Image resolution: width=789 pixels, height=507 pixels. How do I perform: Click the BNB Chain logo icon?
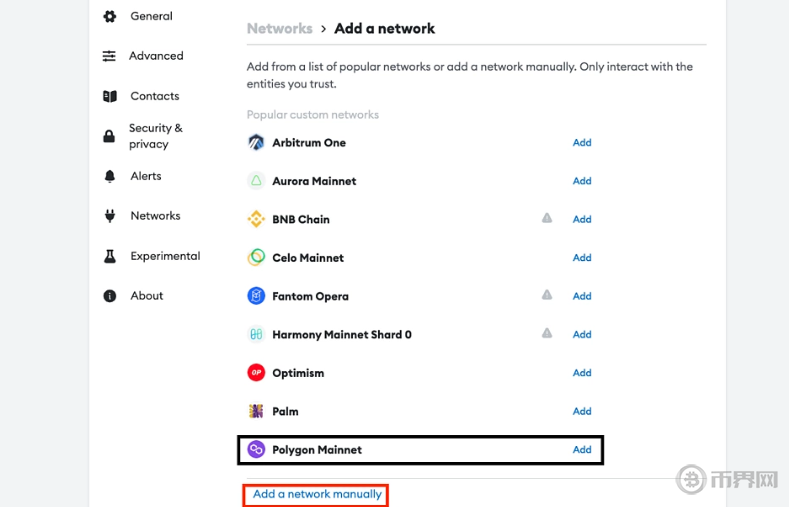pos(256,219)
